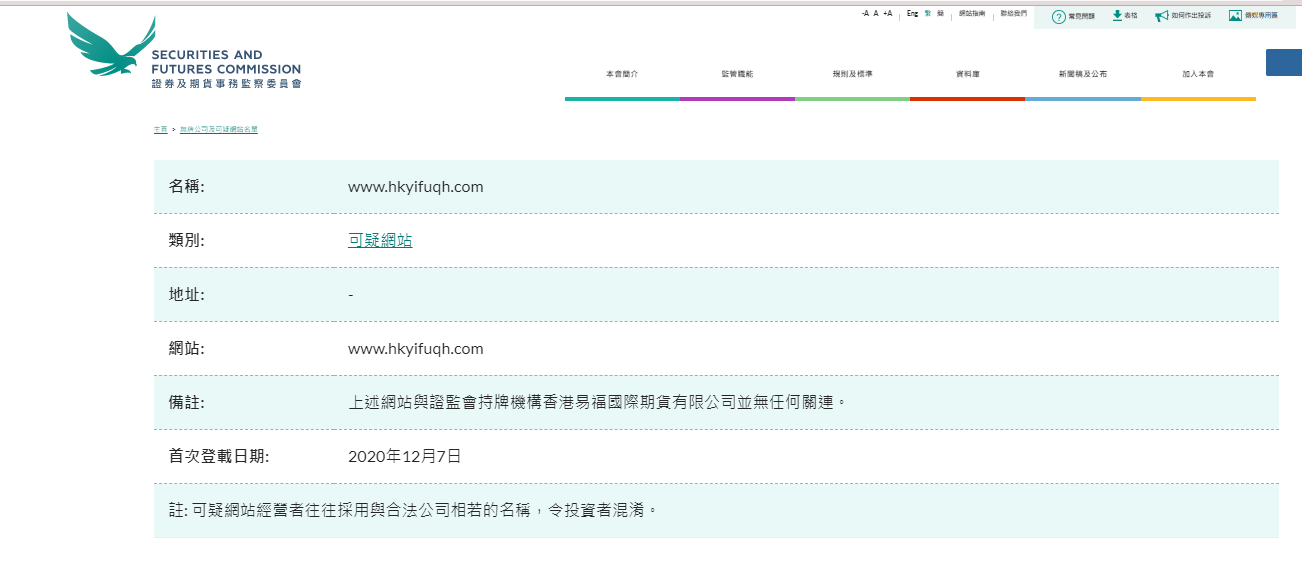This screenshot has height=576, width=1302.
Task: Go to 主頁 via the breadcrumb
Action: (x=160, y=130)
